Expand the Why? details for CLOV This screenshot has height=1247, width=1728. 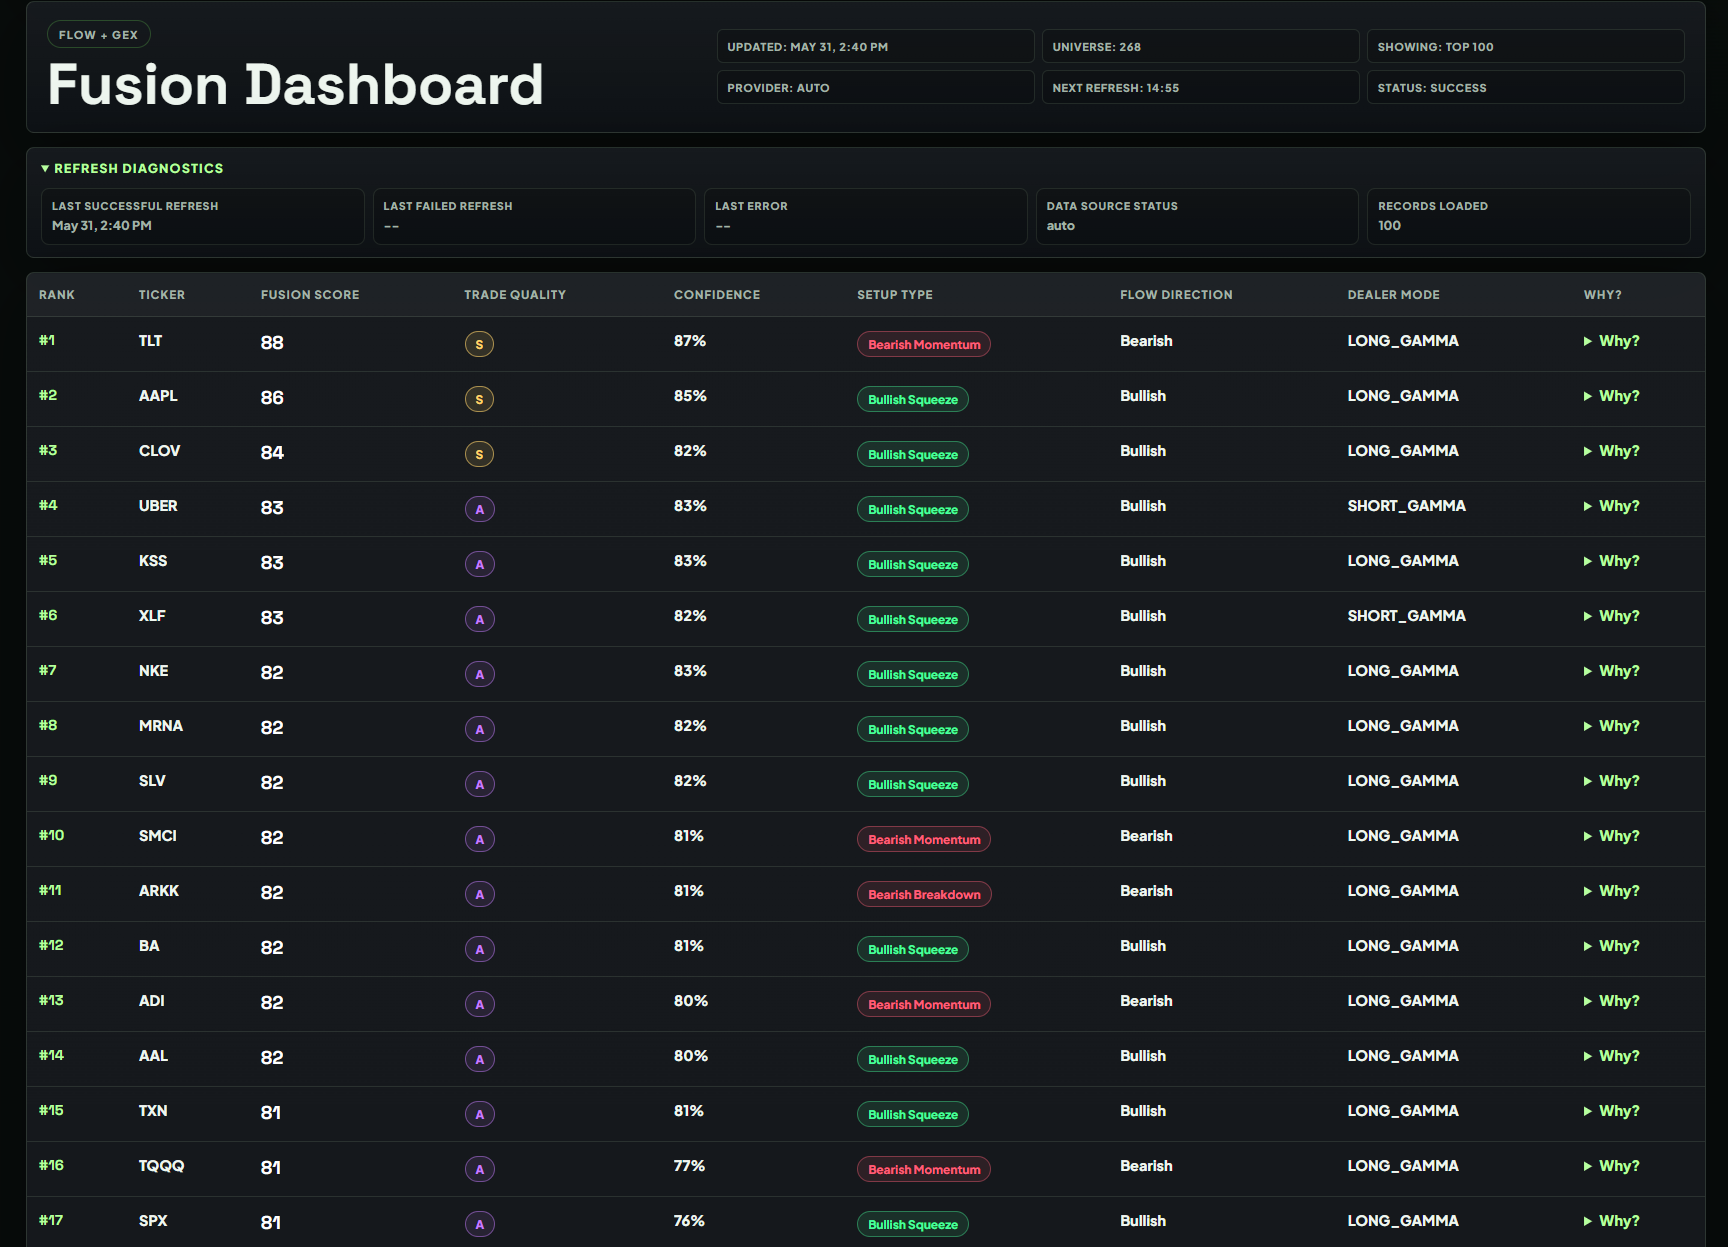point(1611,451)
